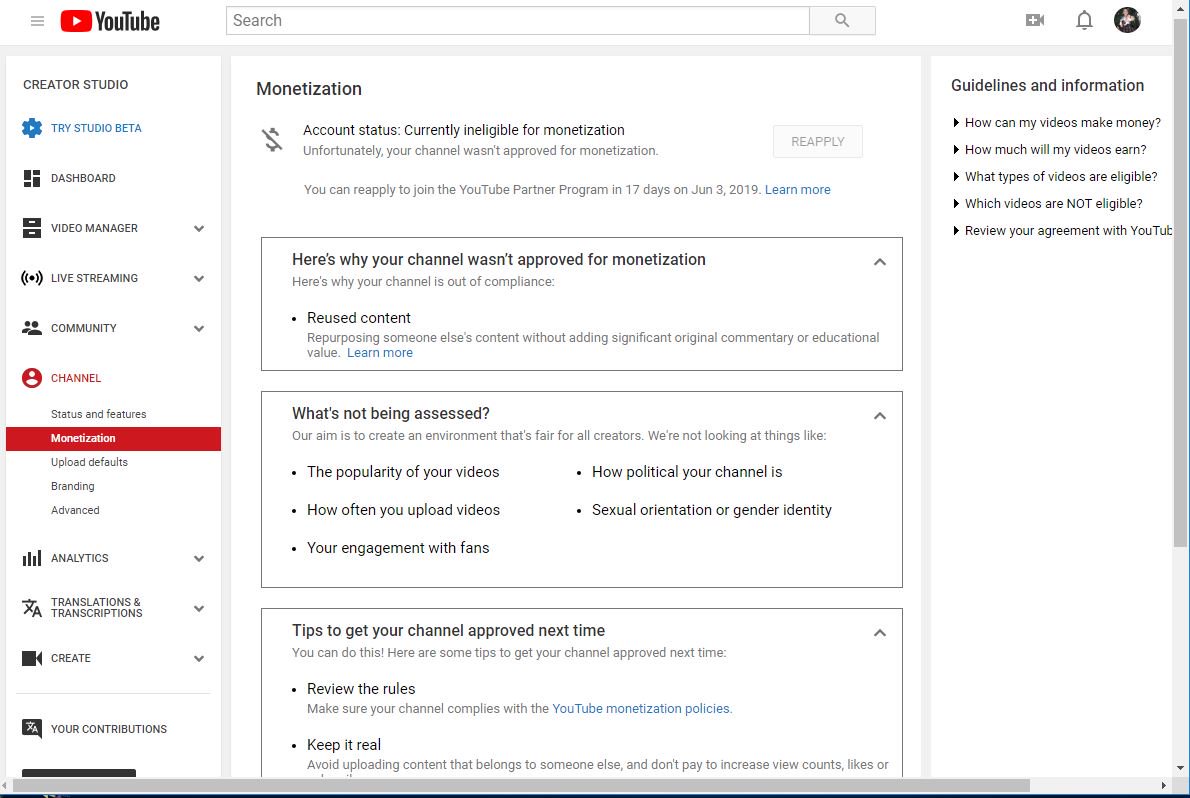
Task: Click the search magnifier button
Action: pyautogui.click(x=842, y=21)
